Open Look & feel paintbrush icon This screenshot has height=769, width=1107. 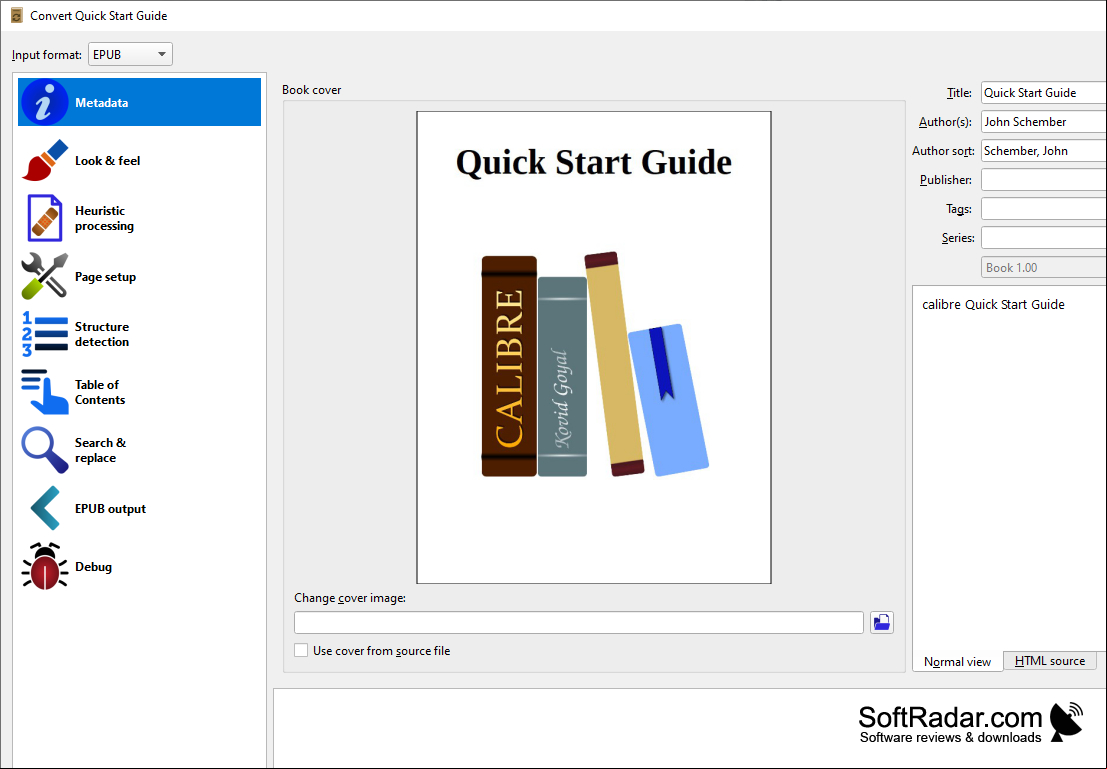click(x=44, y=160)
